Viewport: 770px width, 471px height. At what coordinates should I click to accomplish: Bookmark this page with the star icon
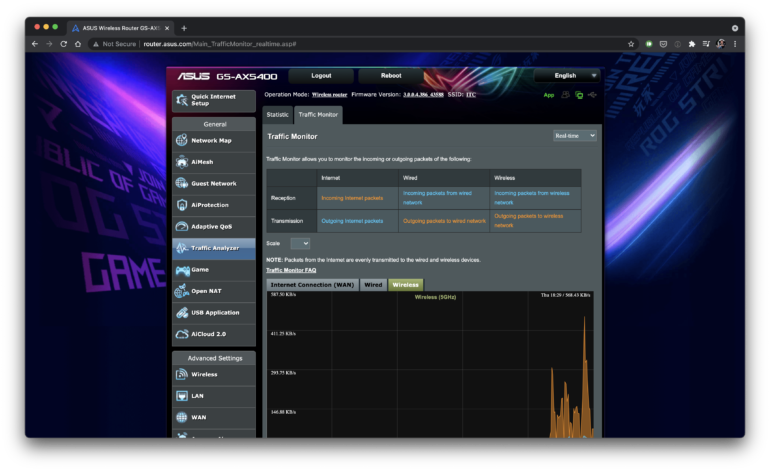631,44
